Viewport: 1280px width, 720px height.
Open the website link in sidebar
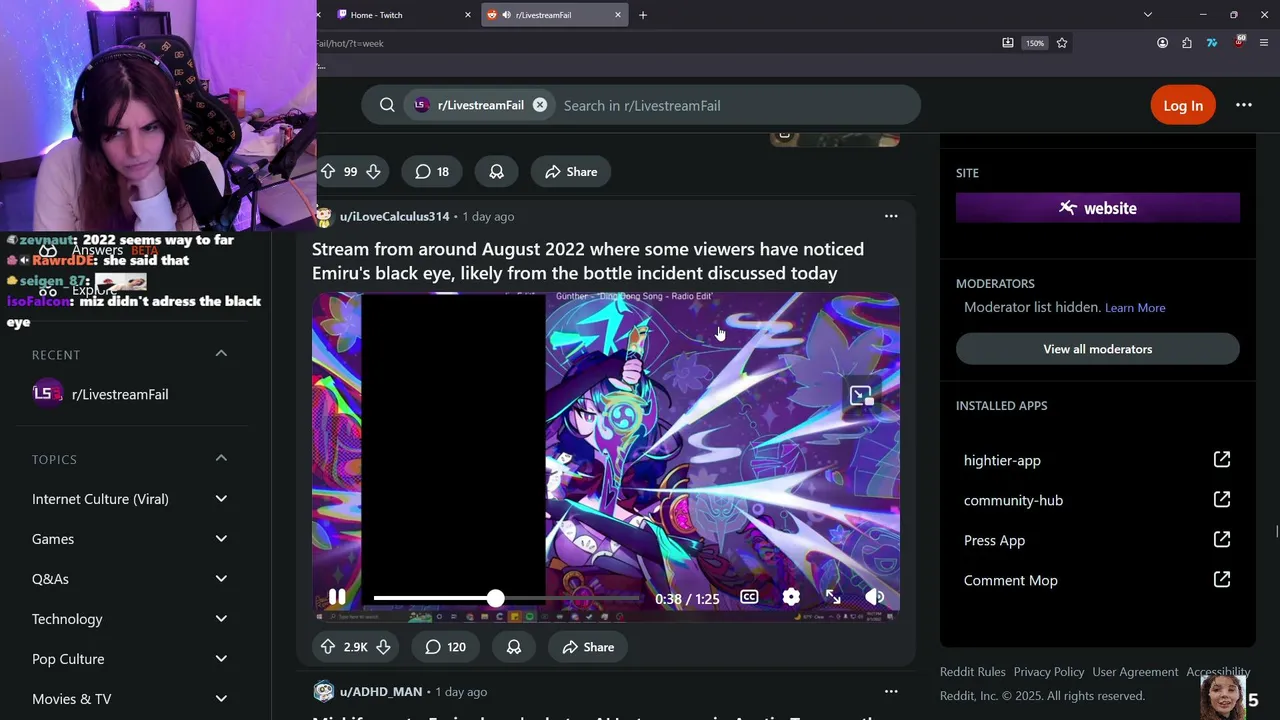pyautogui.click(x=1098, y=208)
